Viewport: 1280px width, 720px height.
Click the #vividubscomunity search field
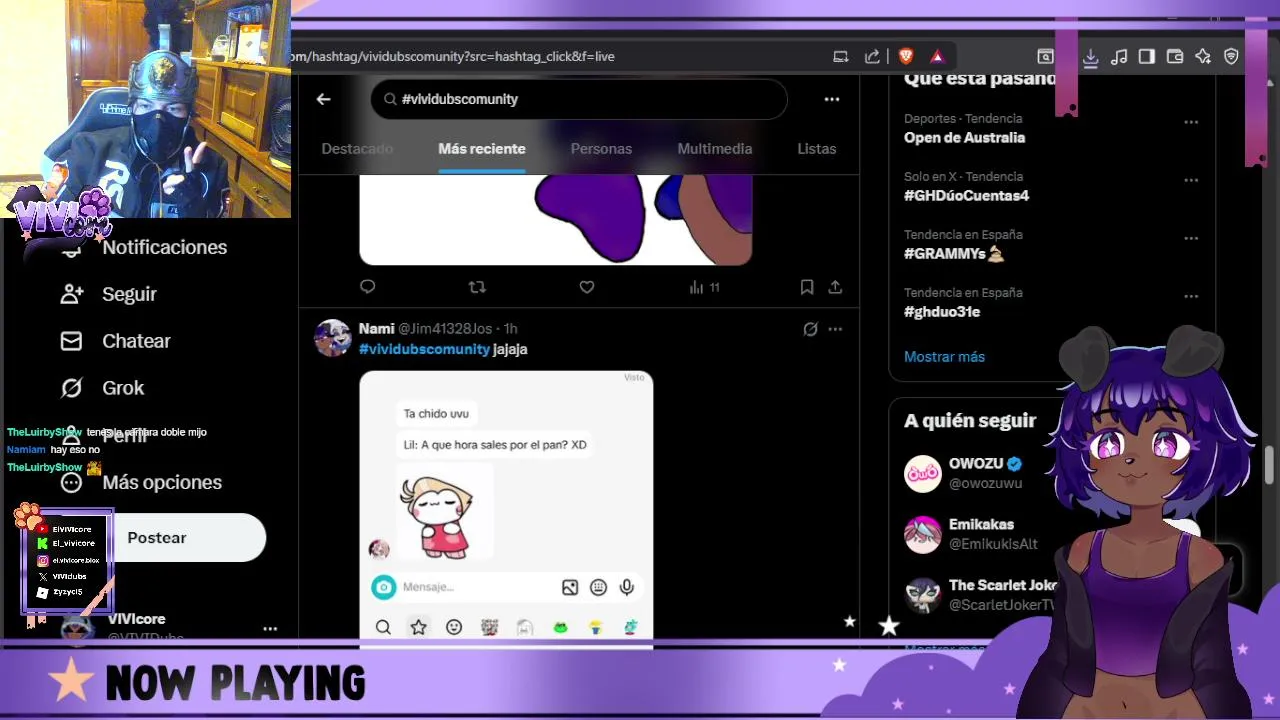point(579,99)
